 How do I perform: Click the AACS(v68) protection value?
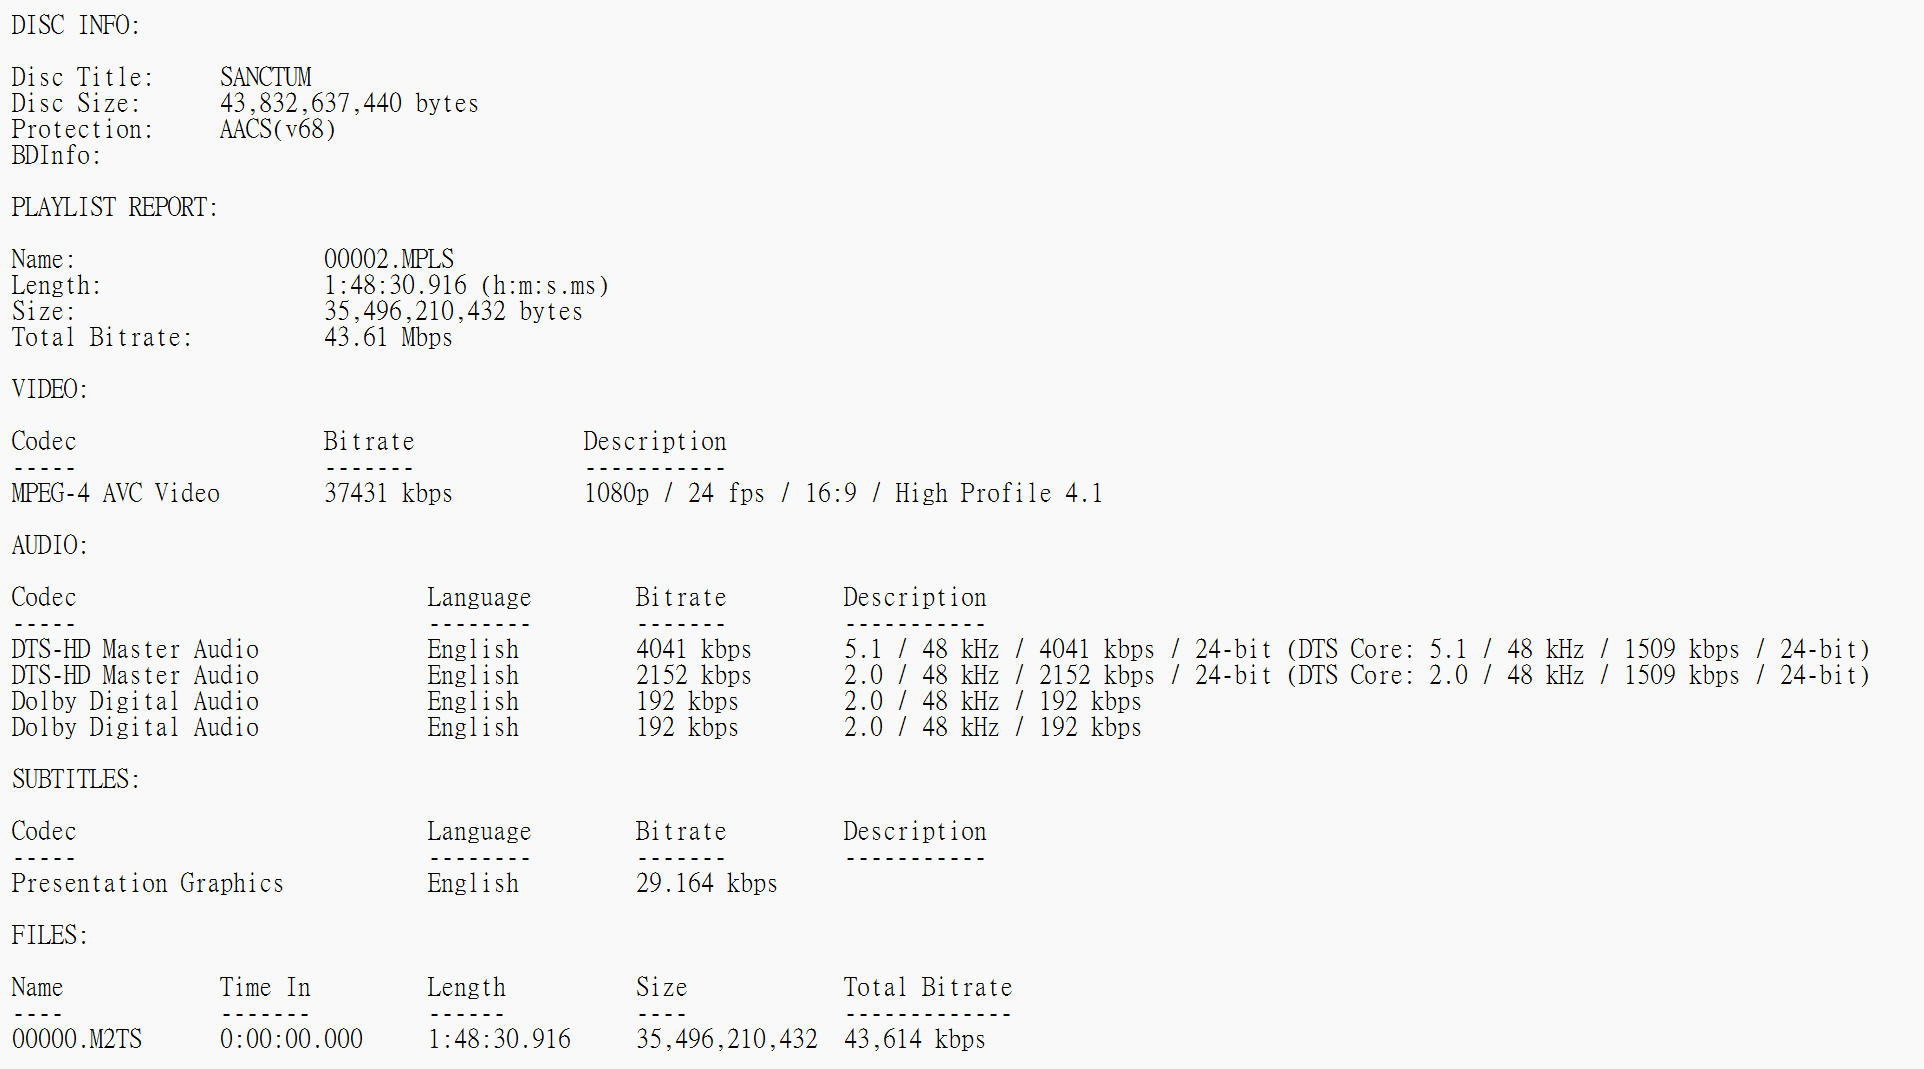pos(278,129)
